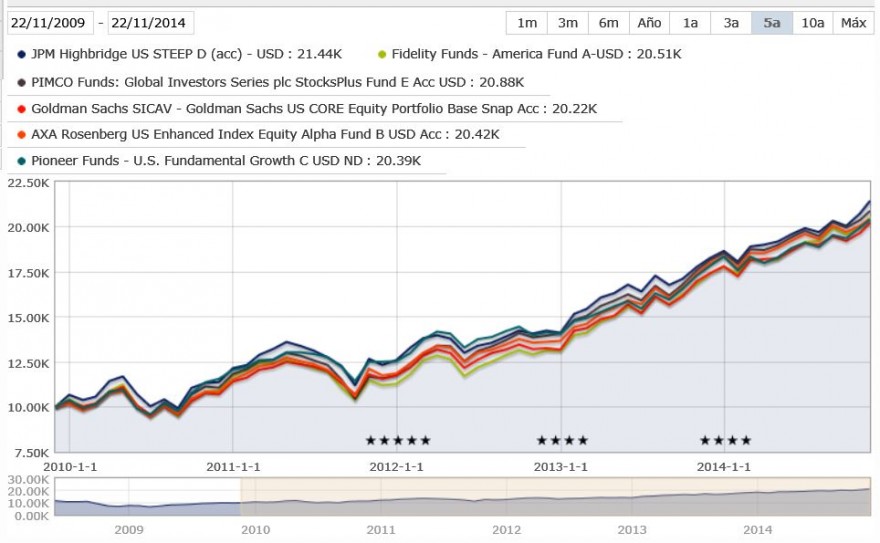Click the green dot for Fidelity America Fund
This screenshot has width=880, height=543.
tap(382, 54)
